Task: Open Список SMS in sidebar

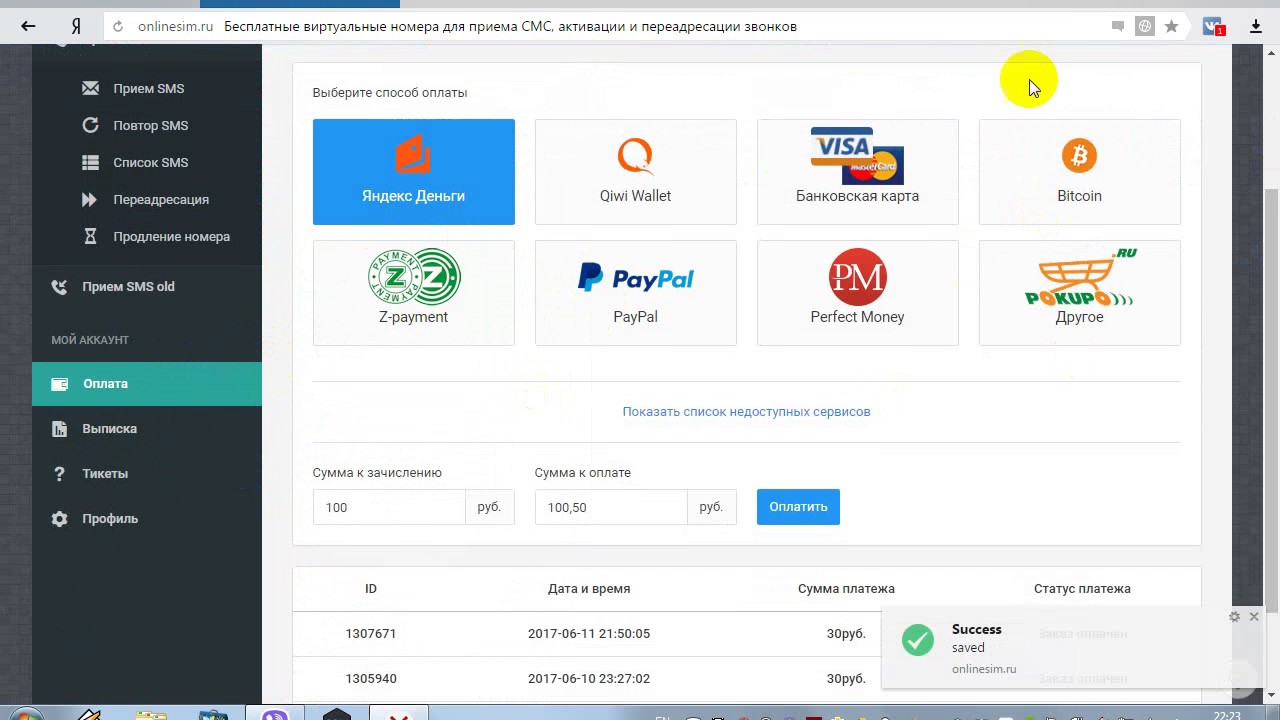Action: tap(150, 162)
